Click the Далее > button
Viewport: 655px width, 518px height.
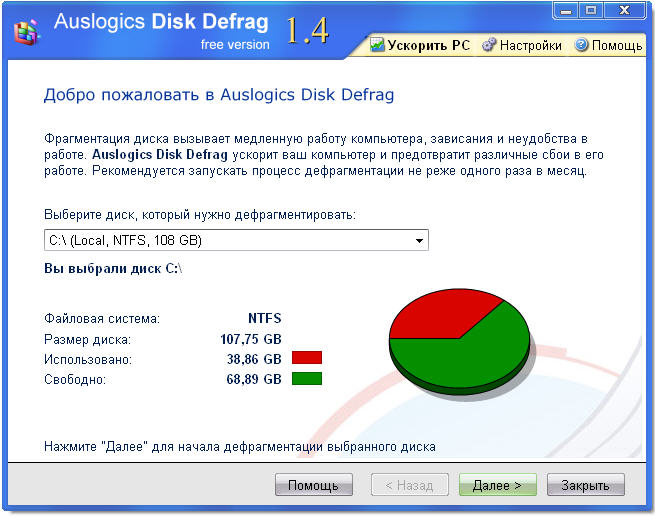pyautogui.click(x=497, y=486)
